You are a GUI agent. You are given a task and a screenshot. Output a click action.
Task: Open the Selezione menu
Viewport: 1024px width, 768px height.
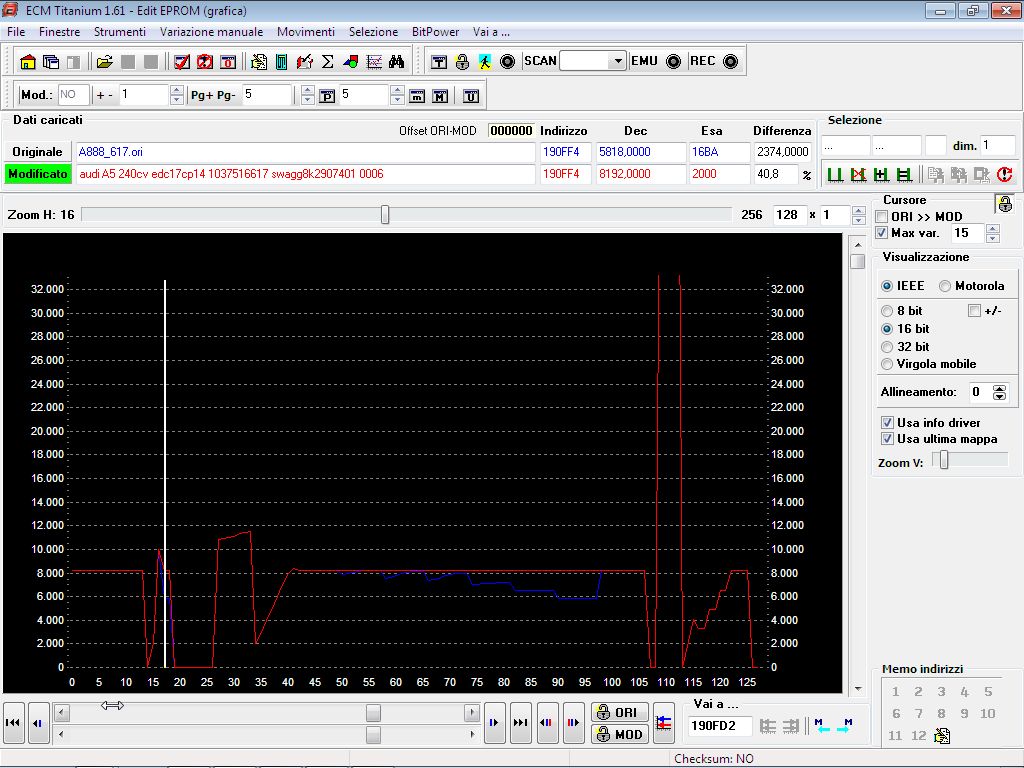click(373, 32)
